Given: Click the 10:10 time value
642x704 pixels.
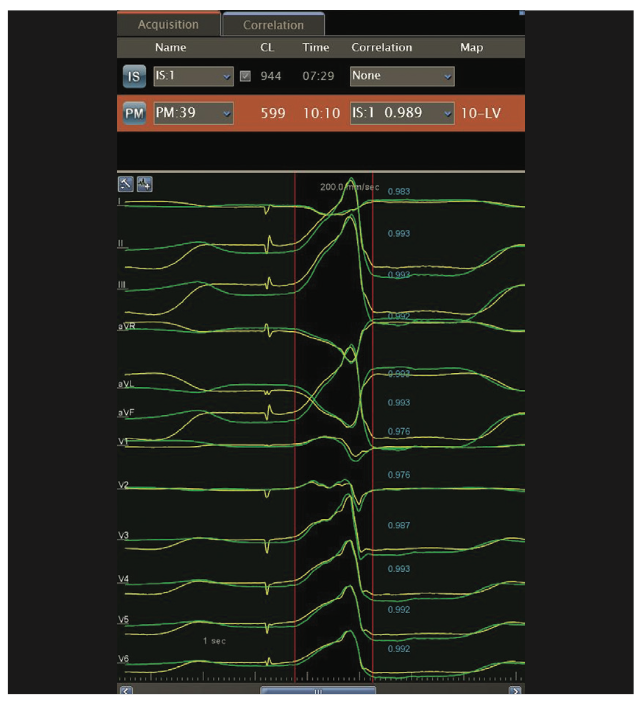Looking at the screenshot, I should pyautogui.click(x=321, y=113).
